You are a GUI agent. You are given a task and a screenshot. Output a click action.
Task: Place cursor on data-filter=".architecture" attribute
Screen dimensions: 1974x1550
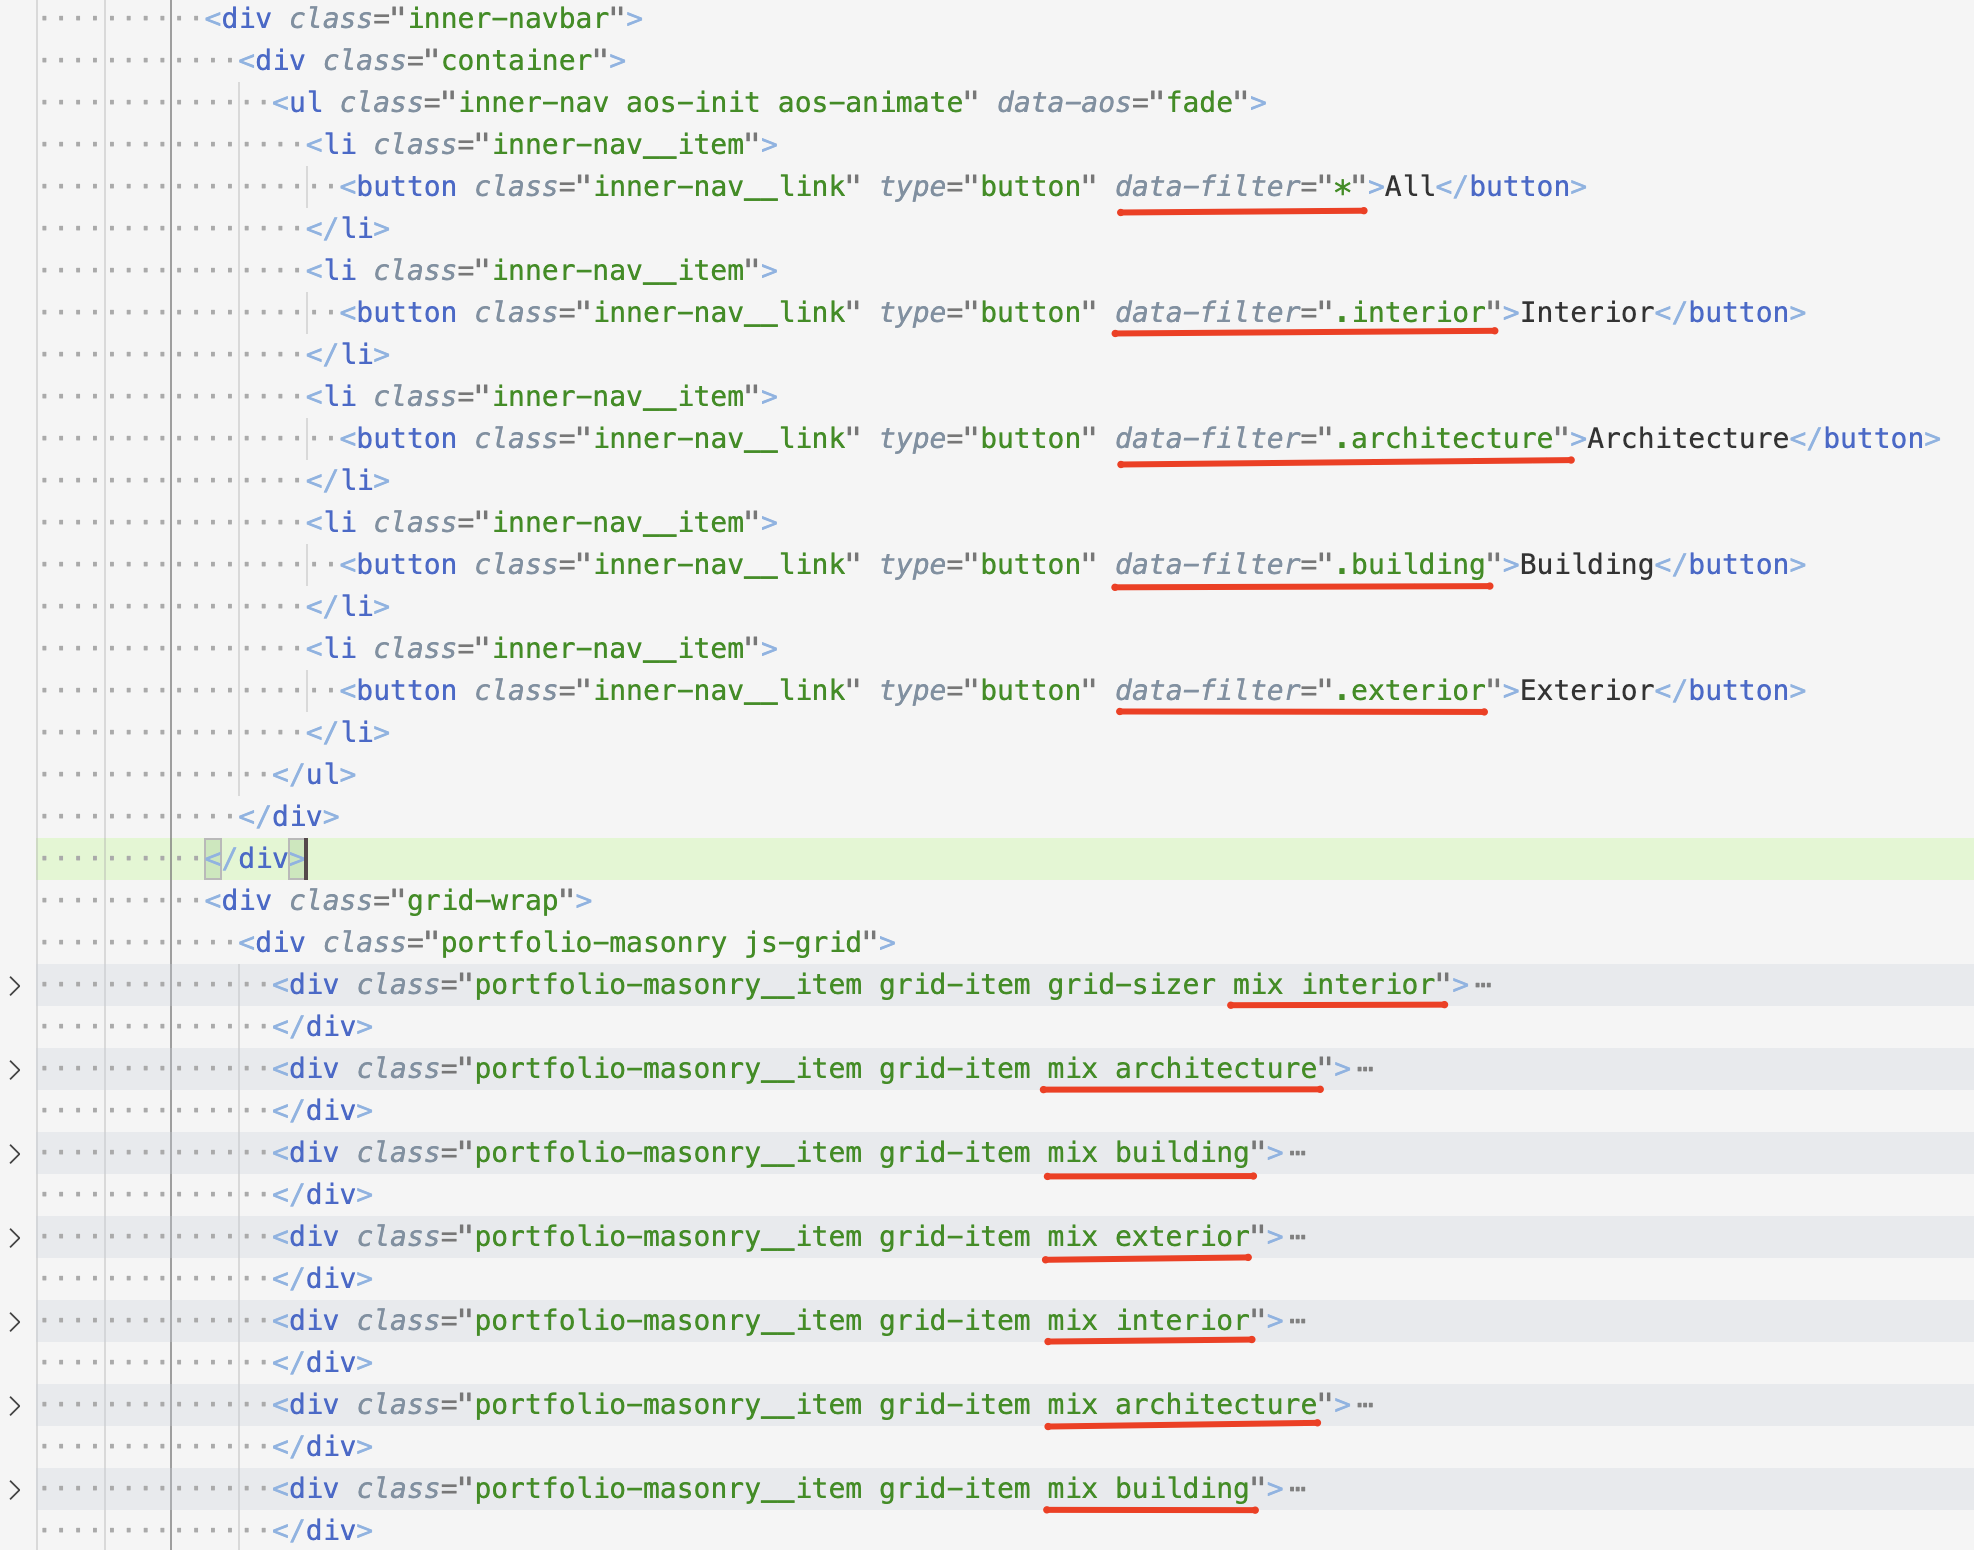point(1342,439)
